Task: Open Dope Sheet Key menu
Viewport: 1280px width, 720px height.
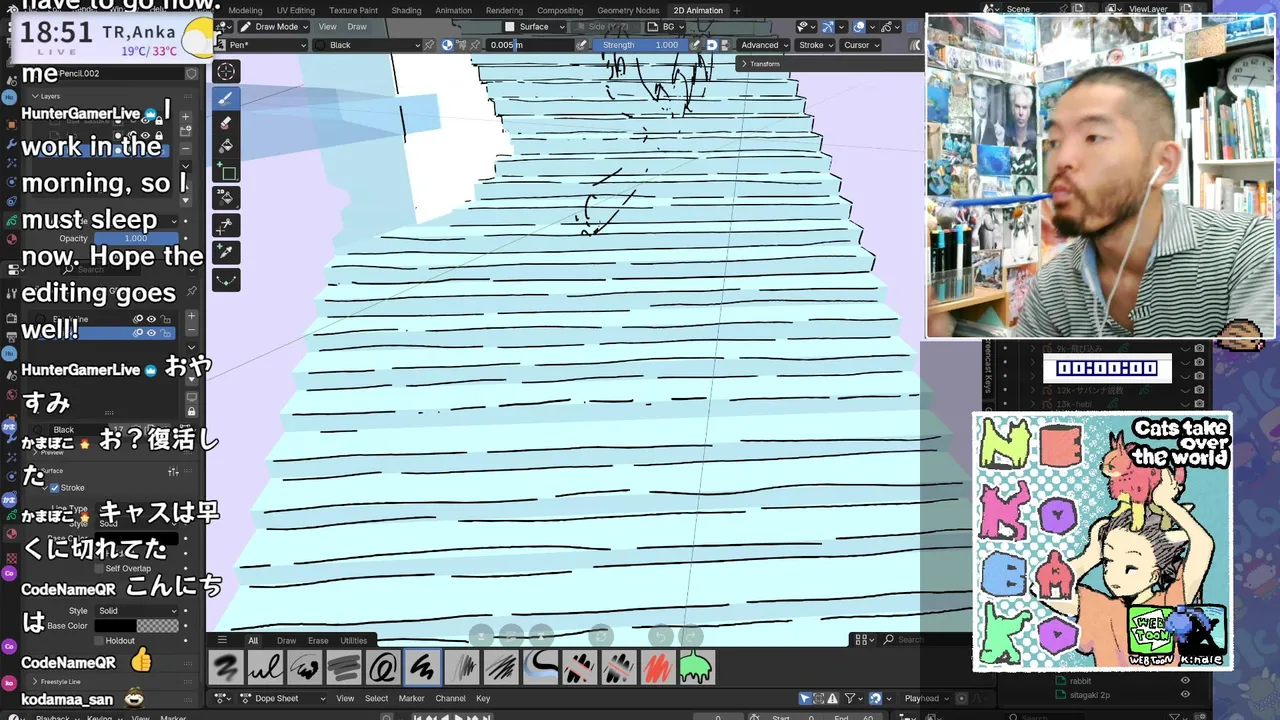Action: [483, 698]
